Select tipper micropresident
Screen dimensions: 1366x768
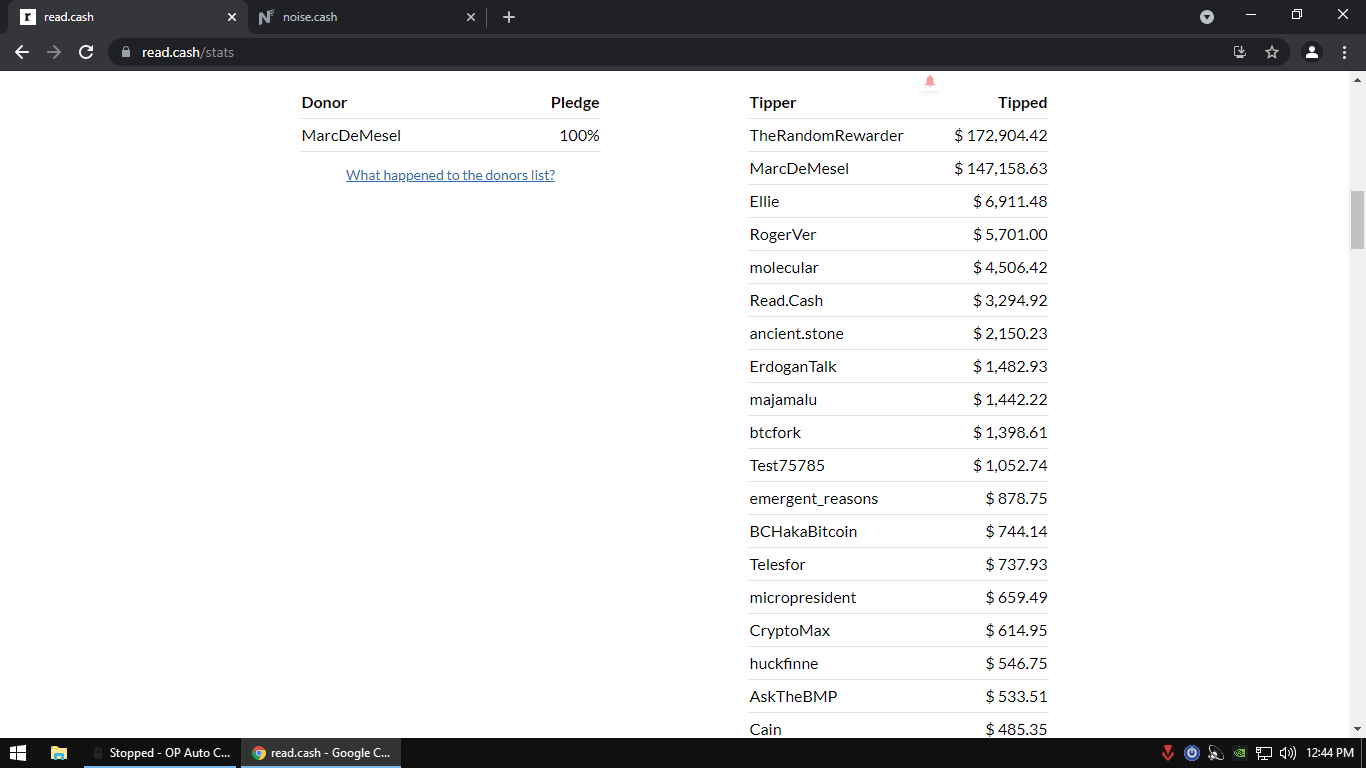click(x=803, y=598)
